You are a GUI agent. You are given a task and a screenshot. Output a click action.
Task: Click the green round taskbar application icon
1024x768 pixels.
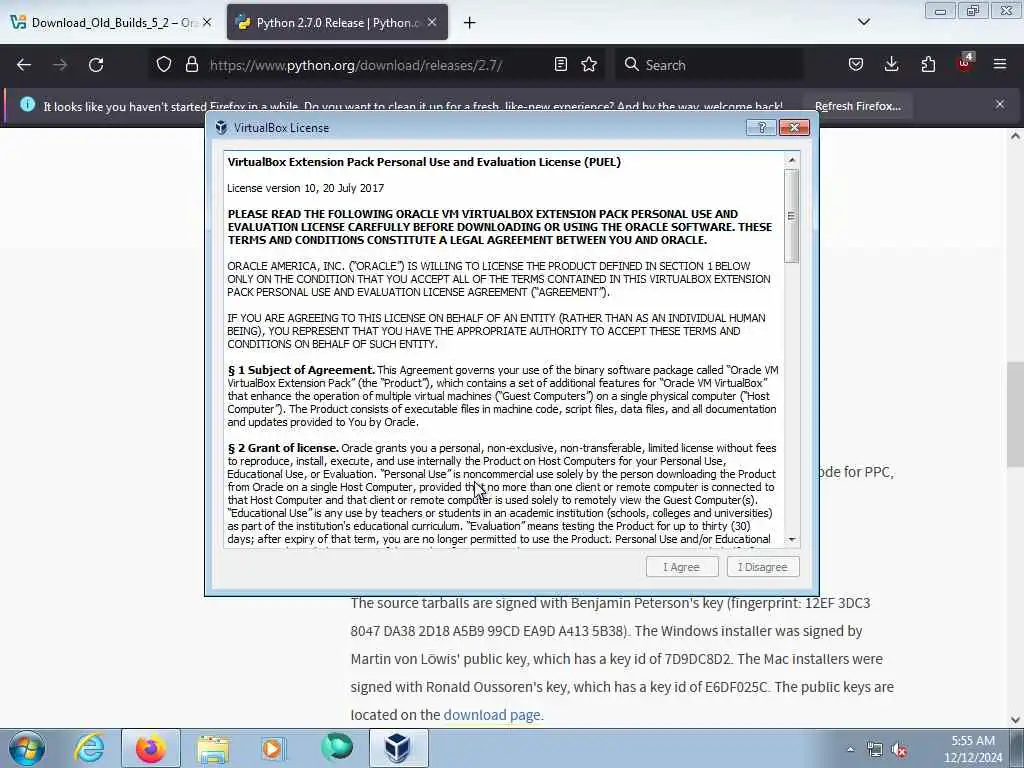337,747
